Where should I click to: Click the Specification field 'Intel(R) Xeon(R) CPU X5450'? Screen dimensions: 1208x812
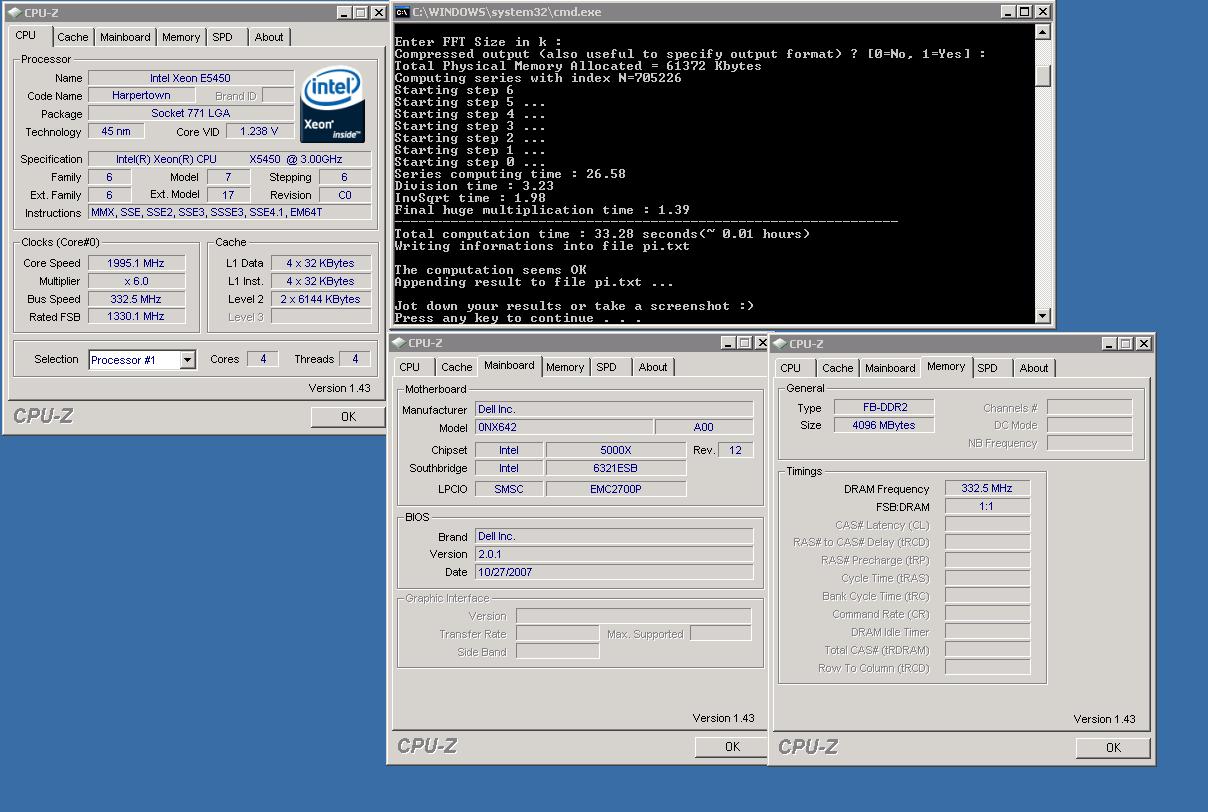[230, 159]
